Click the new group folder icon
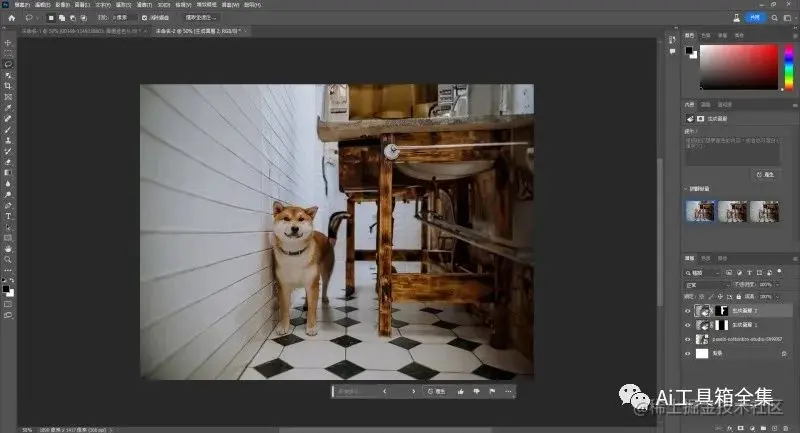This screenshot has width=800, height=433. coord(763,428)
